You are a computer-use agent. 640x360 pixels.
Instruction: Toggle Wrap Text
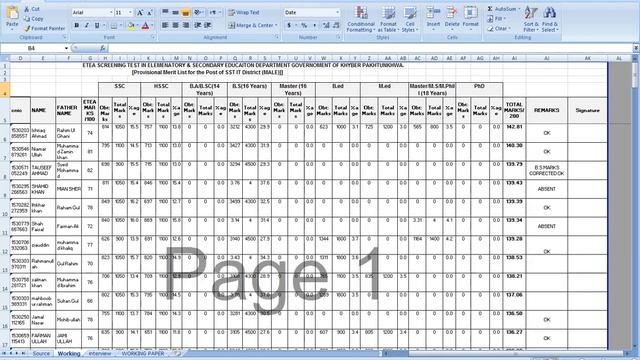point(244,13)
